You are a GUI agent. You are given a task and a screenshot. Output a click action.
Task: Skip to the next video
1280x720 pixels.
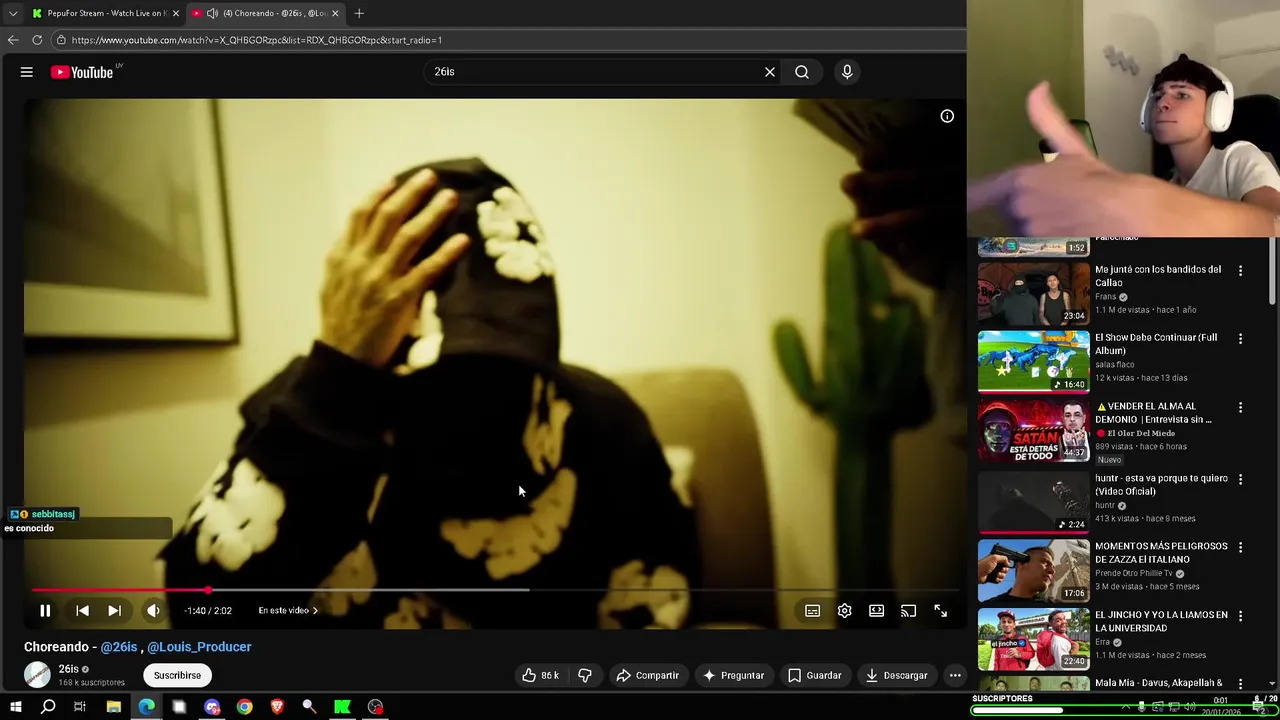pyautogui.click(x=114, y=611)
